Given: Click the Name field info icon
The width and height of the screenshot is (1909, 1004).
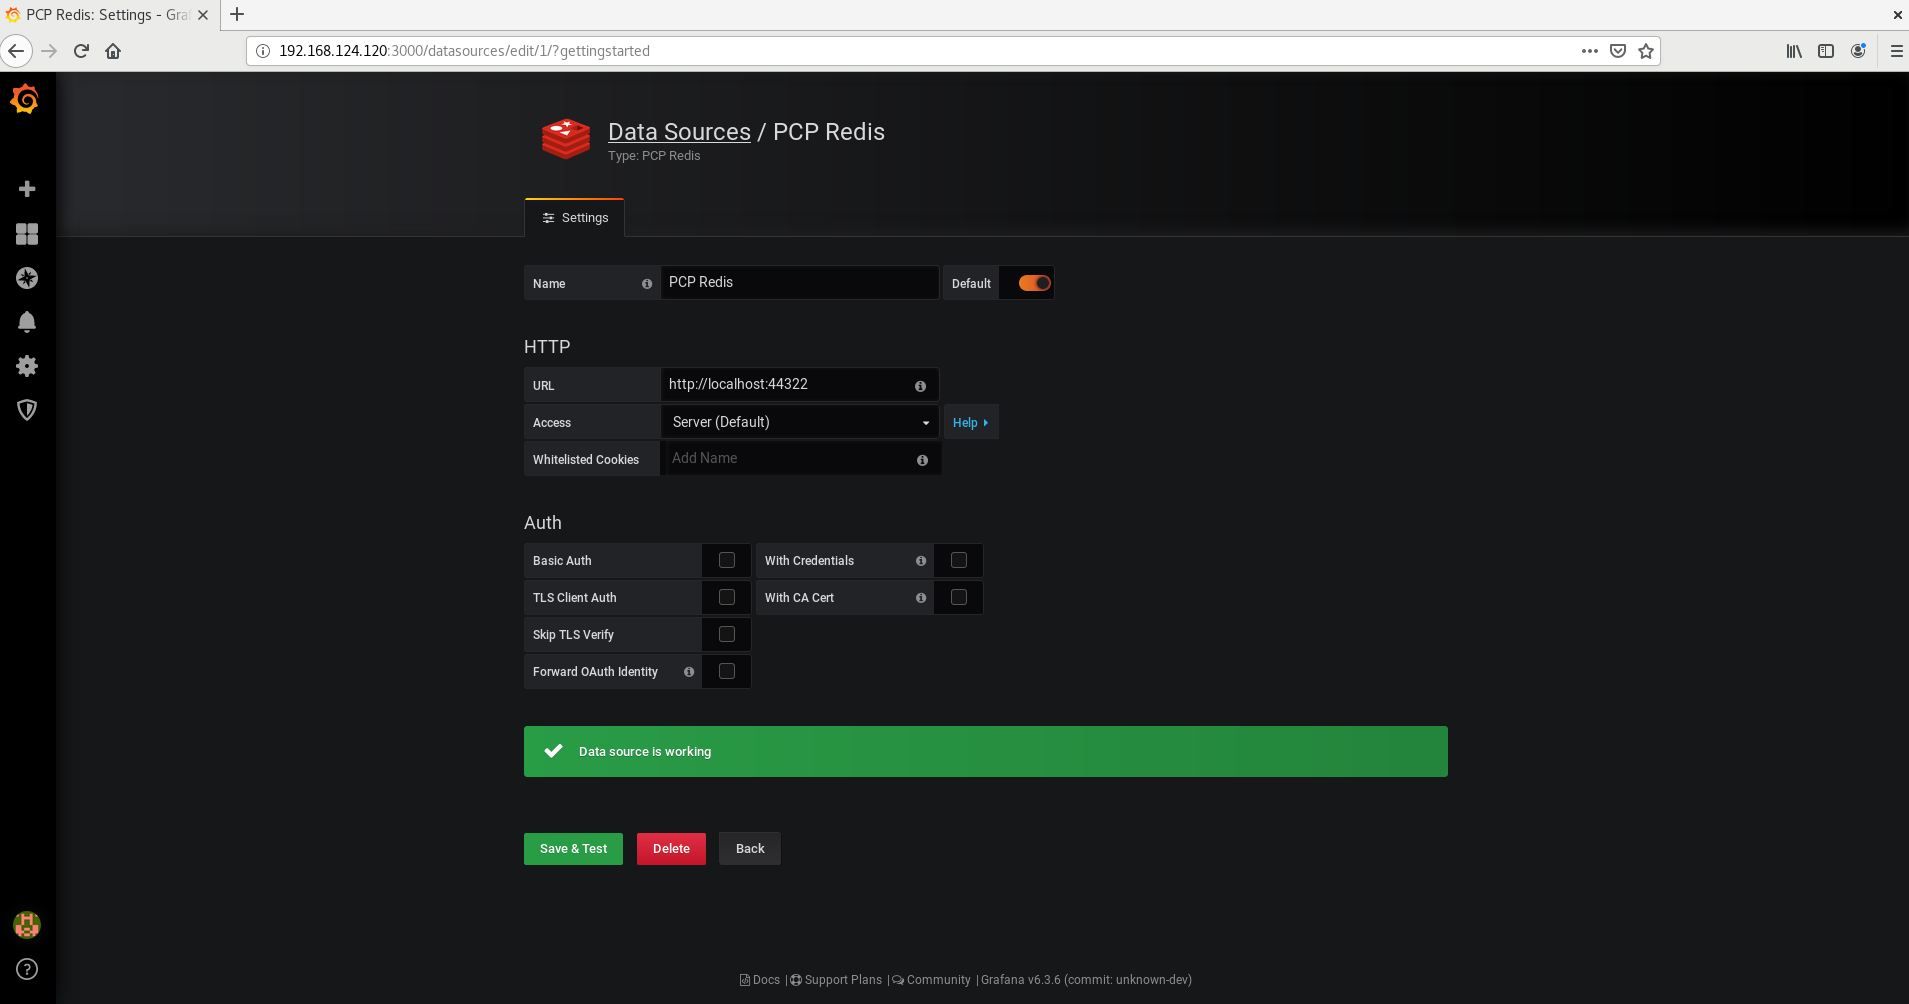Looking at the screenshot, I should [x=647, y=284].
